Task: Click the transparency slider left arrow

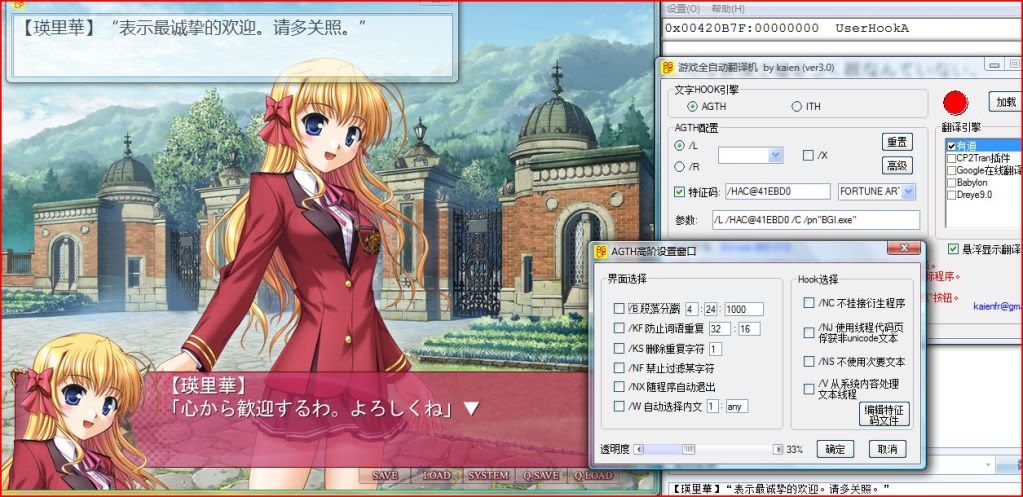Action: pyautogui.click(x=639, y=449)
